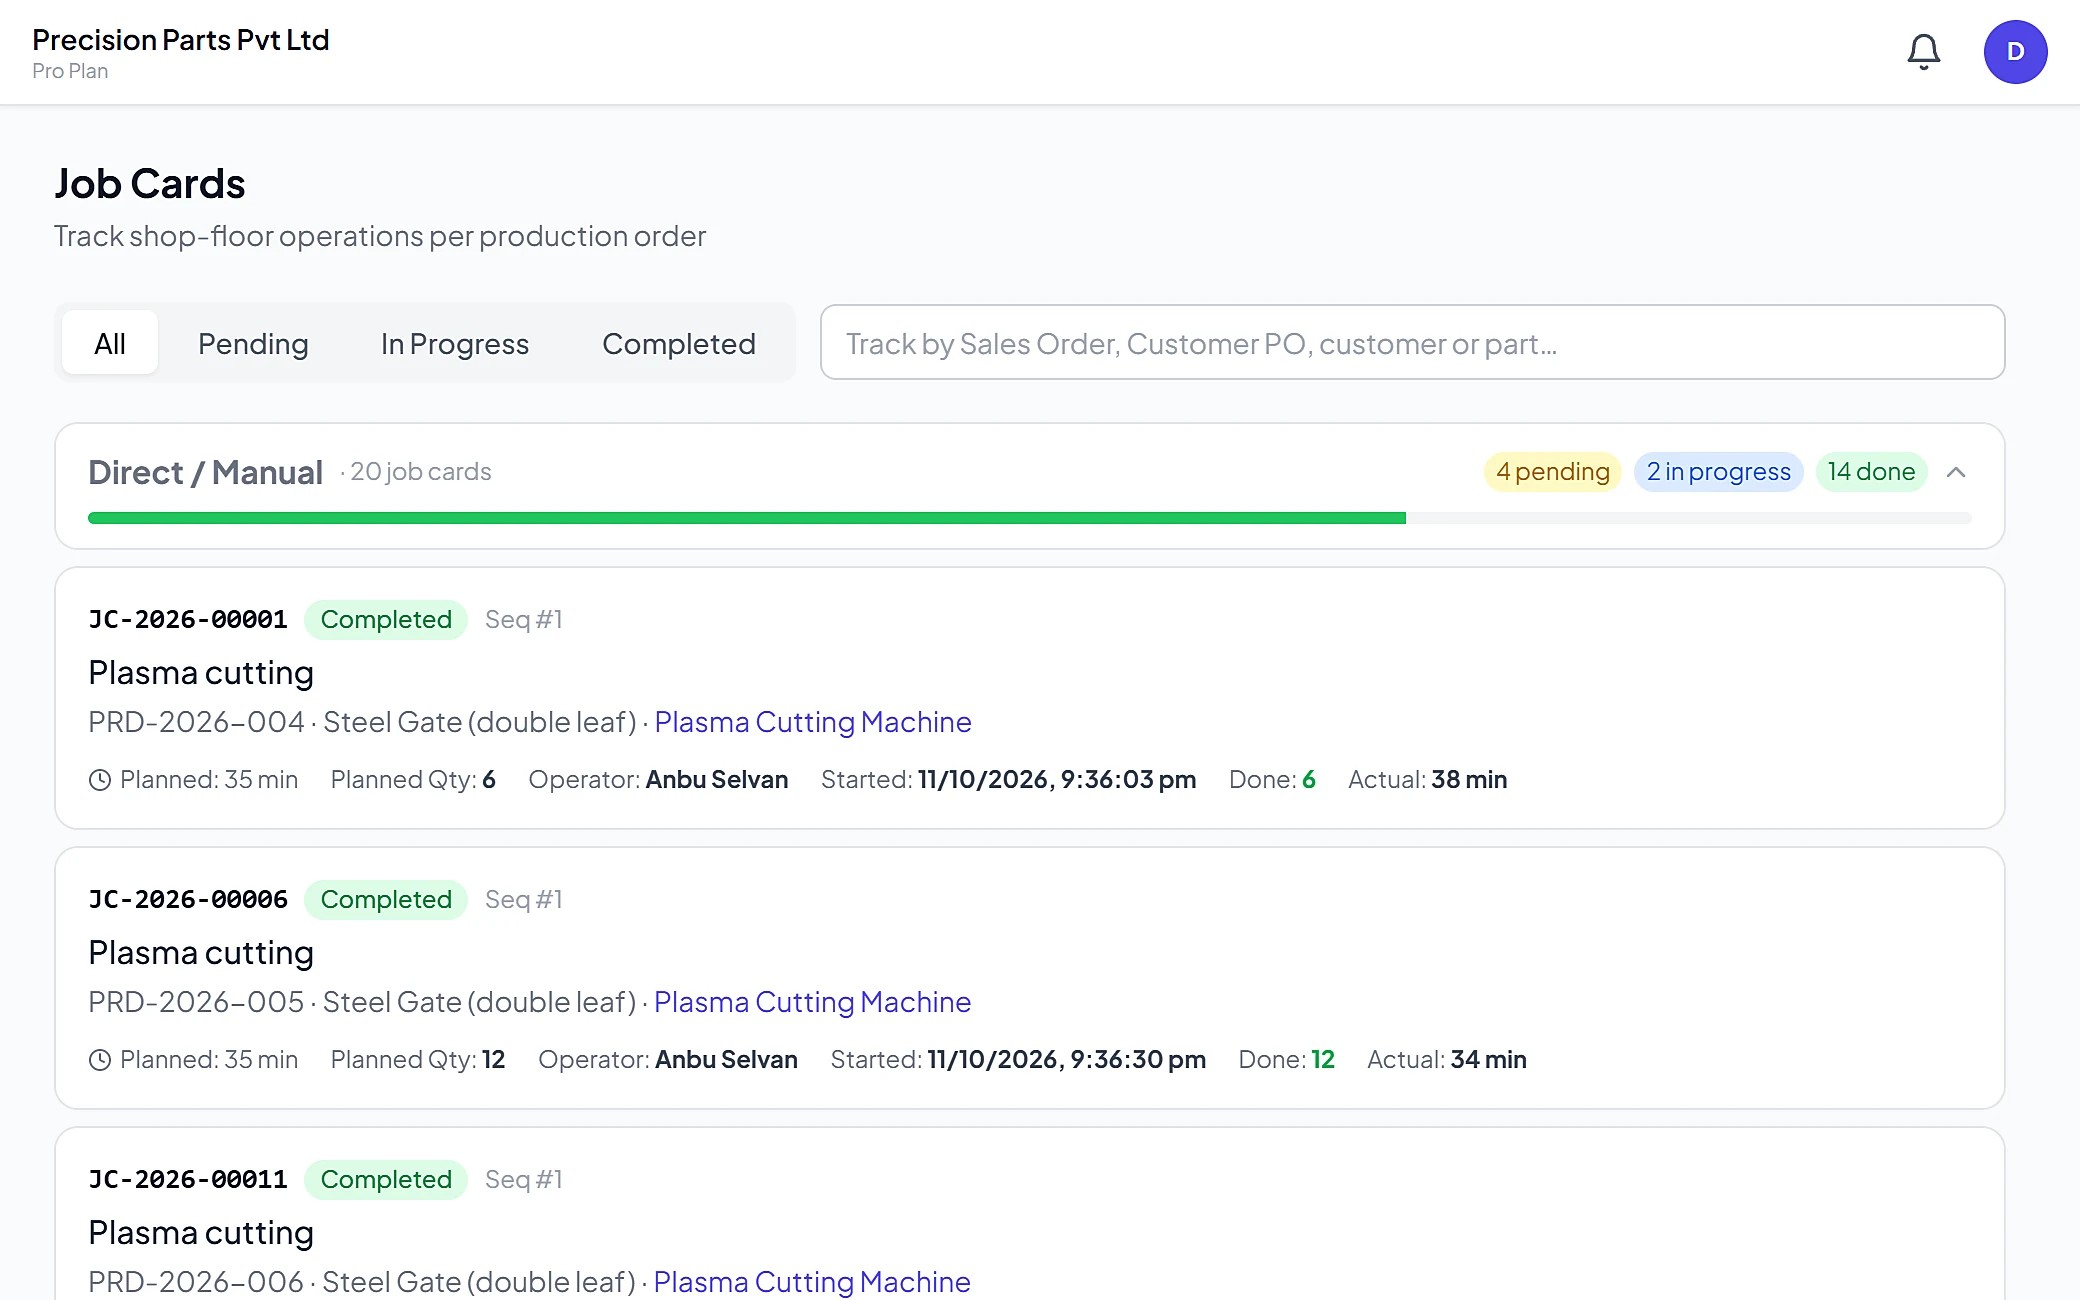2080x1300 pixels.
Task: Click the Precision Parts Pvt Ltd title
Action: tap(181, 40)
